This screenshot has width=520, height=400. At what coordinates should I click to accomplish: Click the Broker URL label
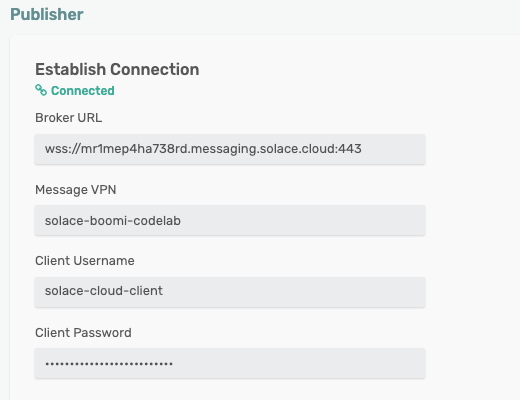point(69,118)
